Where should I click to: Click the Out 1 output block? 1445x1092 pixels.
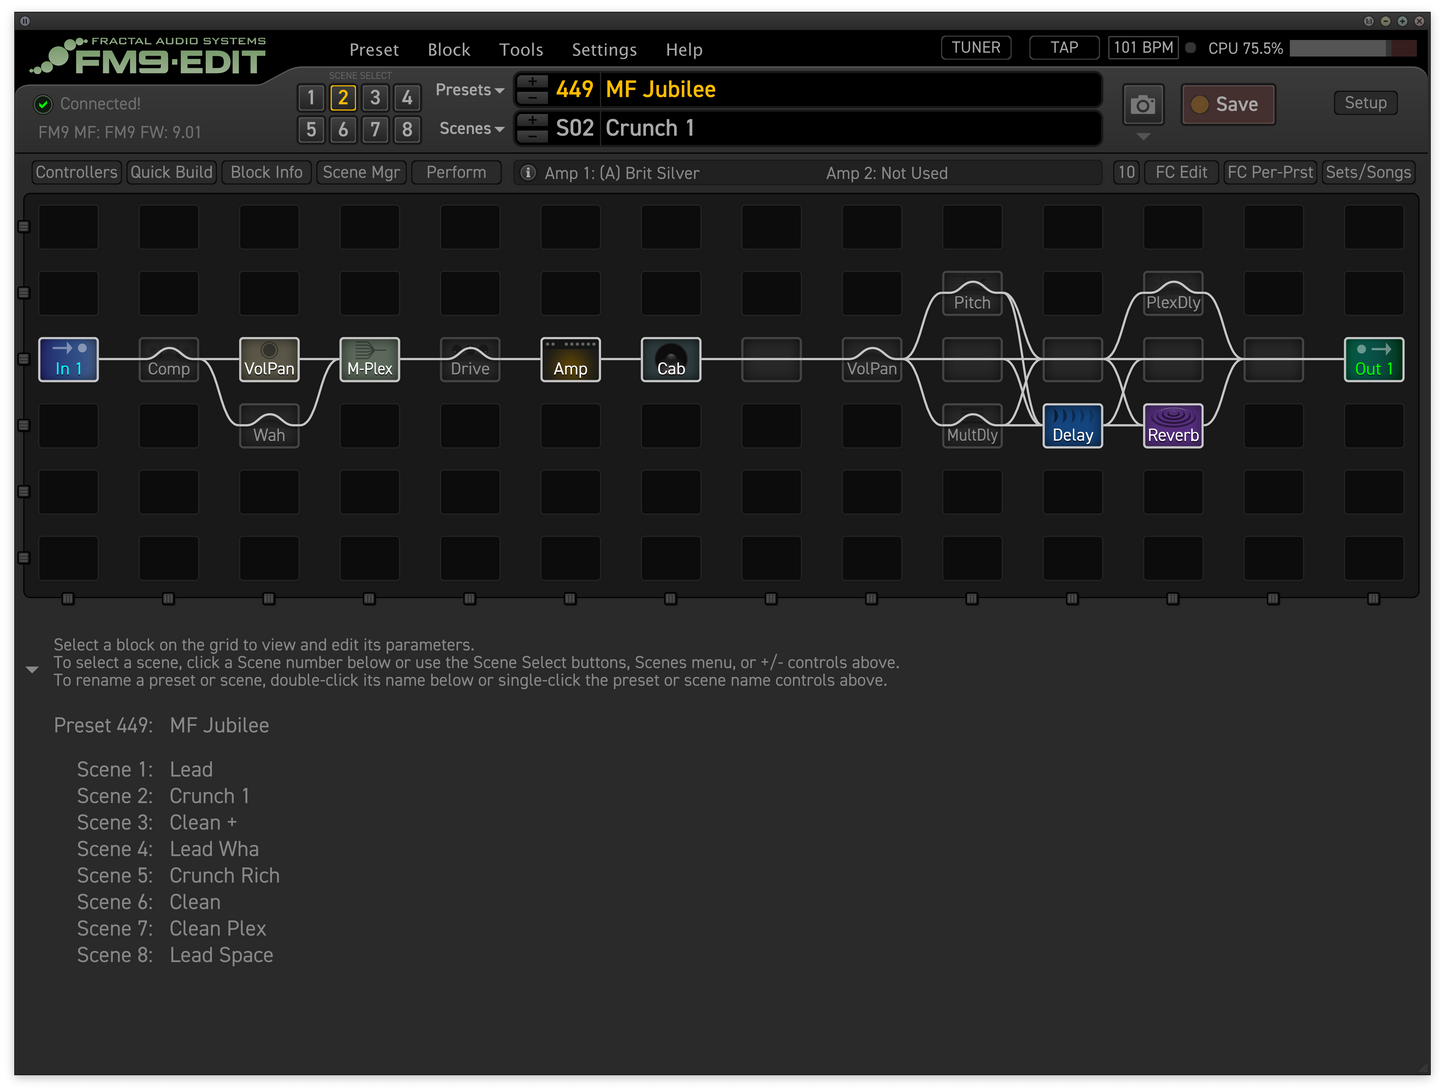[1374, 360]
